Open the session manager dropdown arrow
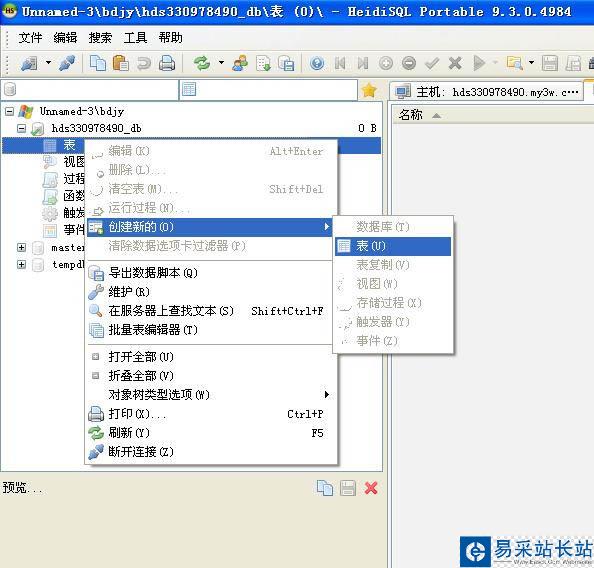Screen dimensions: 594x568 [x=48, y=63]
